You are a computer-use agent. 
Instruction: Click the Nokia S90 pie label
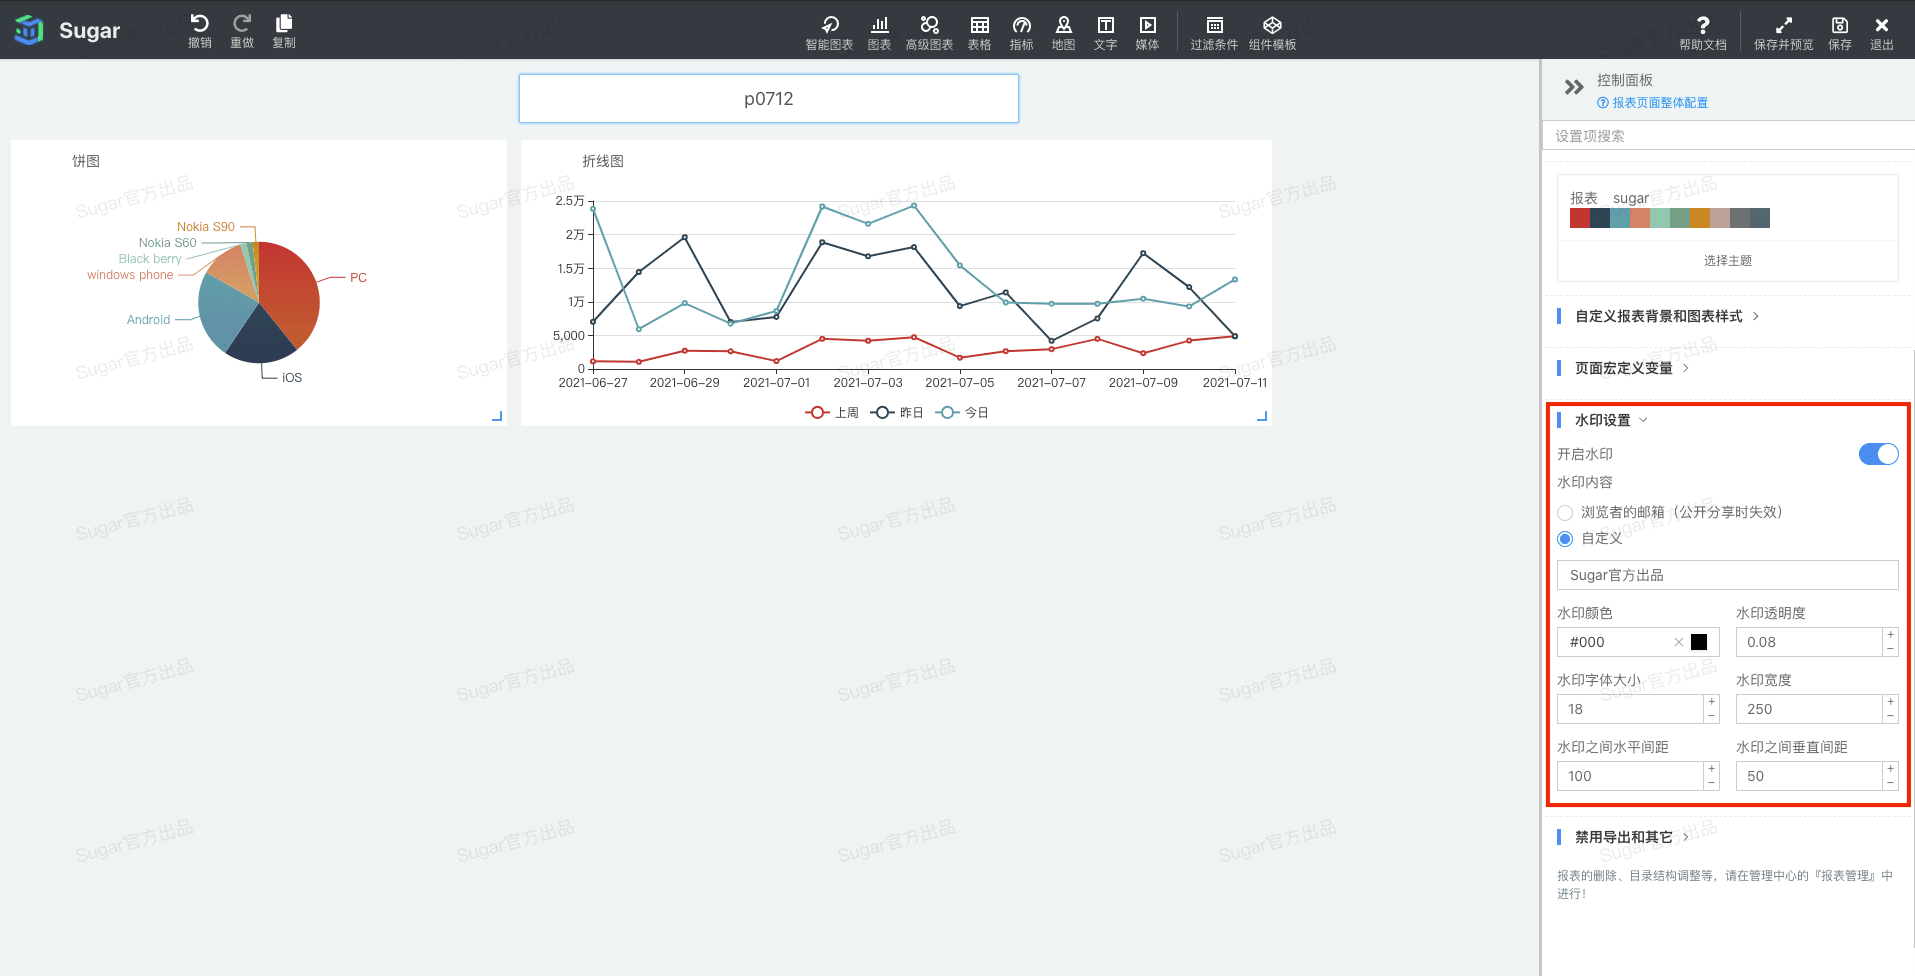pyautogui.click(x=206, y=227)
